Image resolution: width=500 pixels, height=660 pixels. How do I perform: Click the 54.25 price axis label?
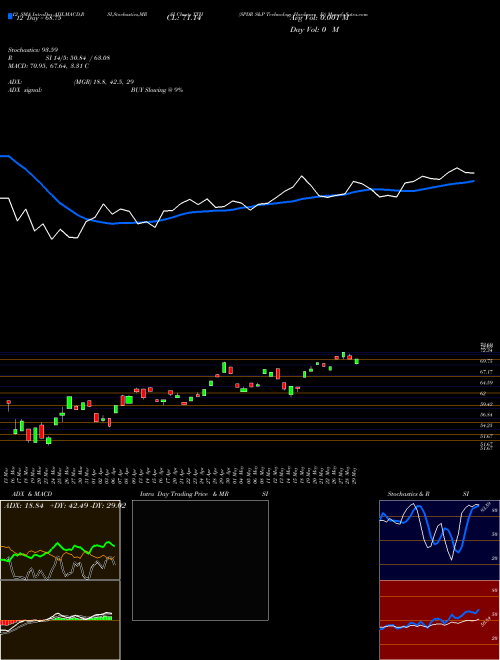point(486,426)
